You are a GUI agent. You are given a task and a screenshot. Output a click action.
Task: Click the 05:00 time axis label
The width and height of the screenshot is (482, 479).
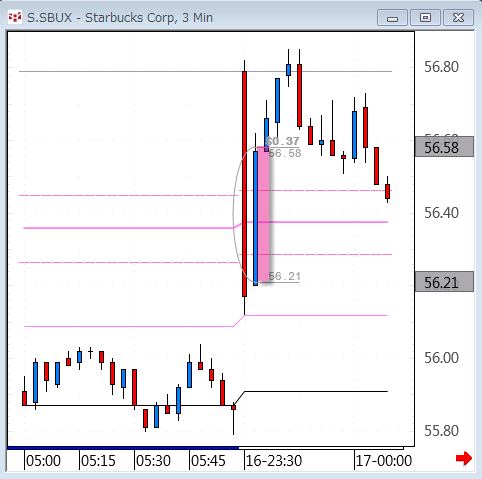point(43,461)
